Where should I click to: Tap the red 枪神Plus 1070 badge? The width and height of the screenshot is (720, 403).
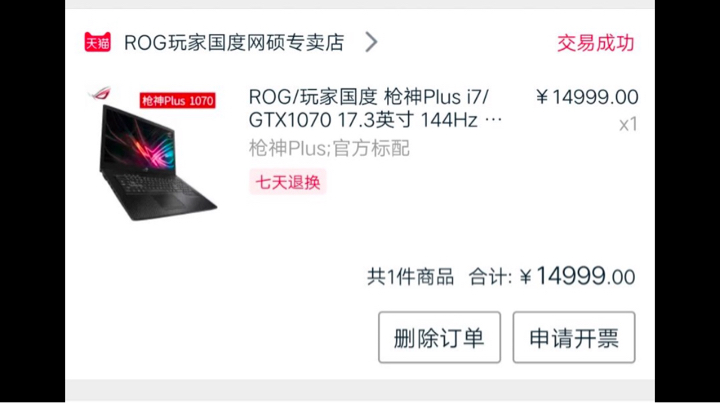(x=178, y=101)
